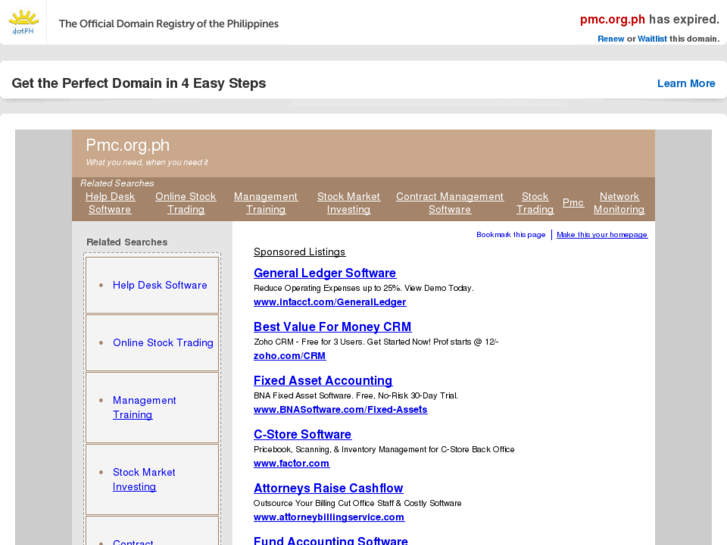This screenshot has height=545, width=727.
Task: Visit www.BNASoftware.com/Fixed-Assets URL
Action: coord(340,410)
